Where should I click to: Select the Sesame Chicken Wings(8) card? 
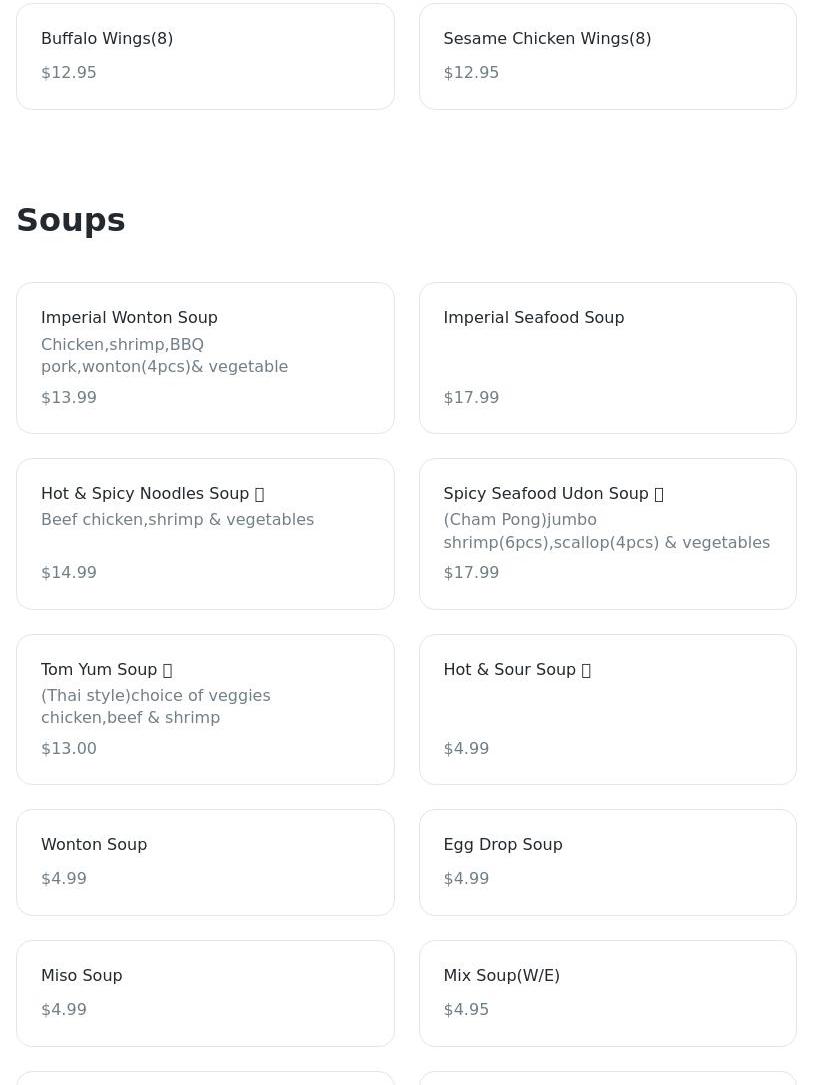607,56
